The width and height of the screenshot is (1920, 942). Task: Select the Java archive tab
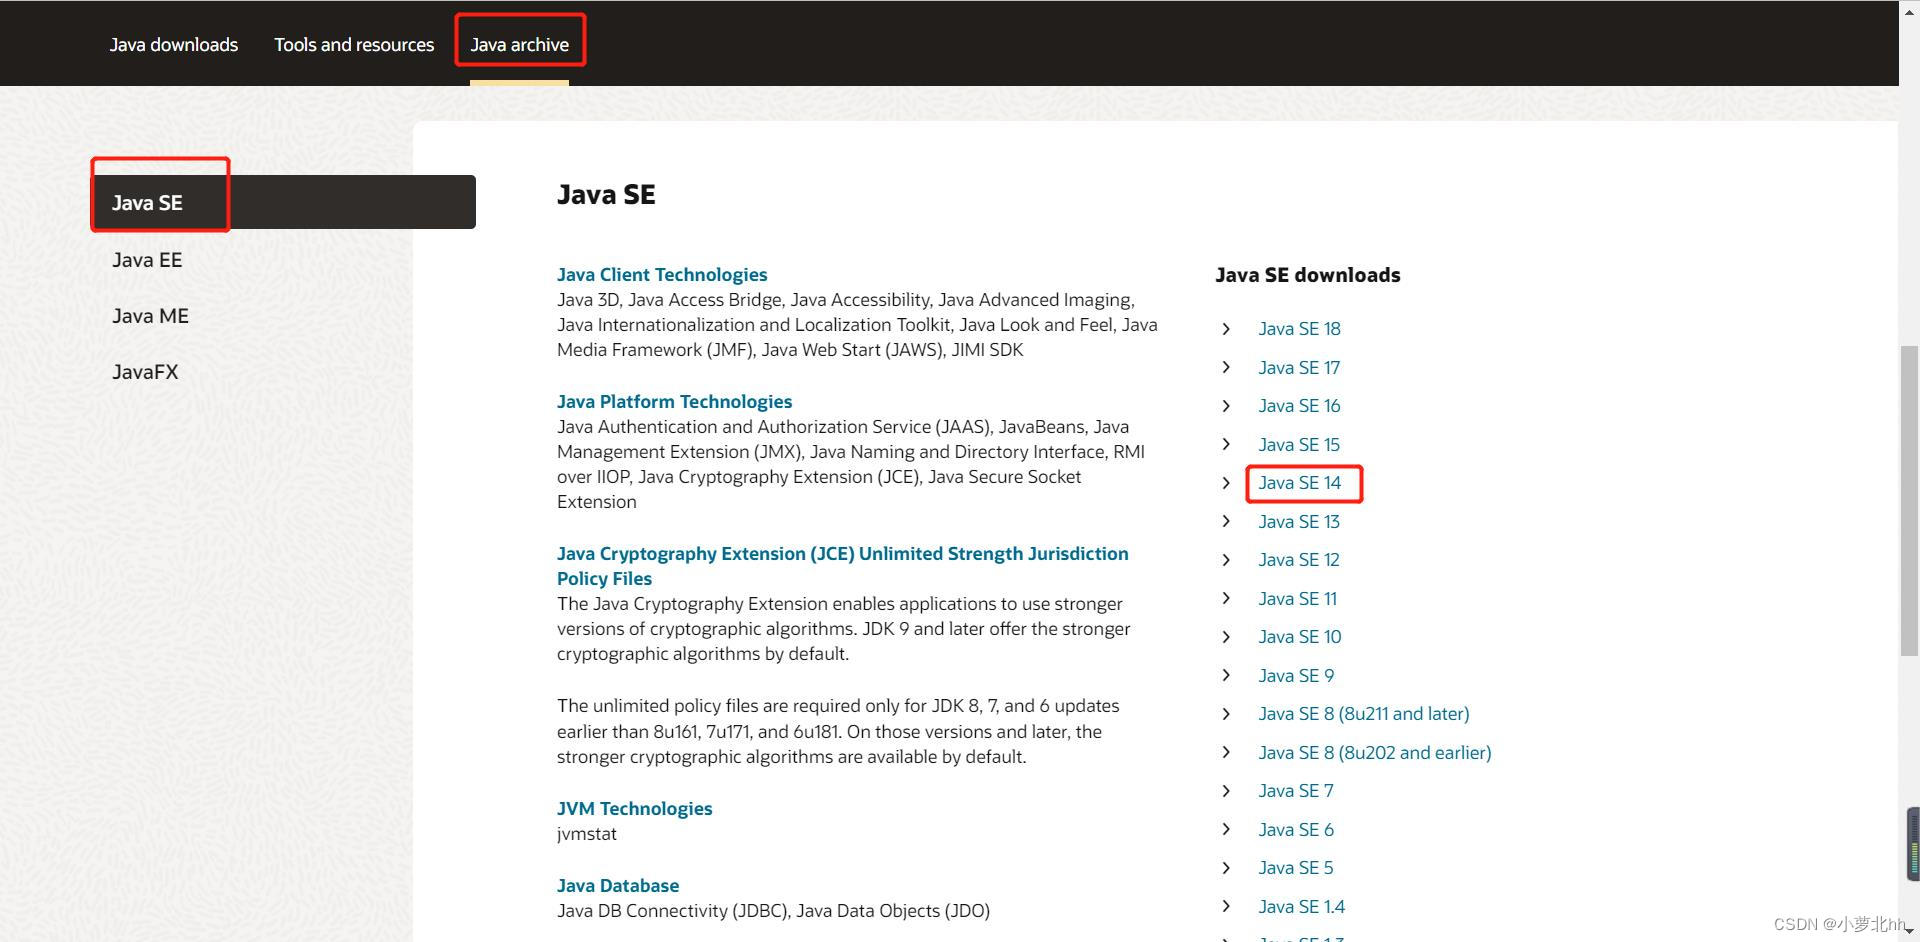519,44
